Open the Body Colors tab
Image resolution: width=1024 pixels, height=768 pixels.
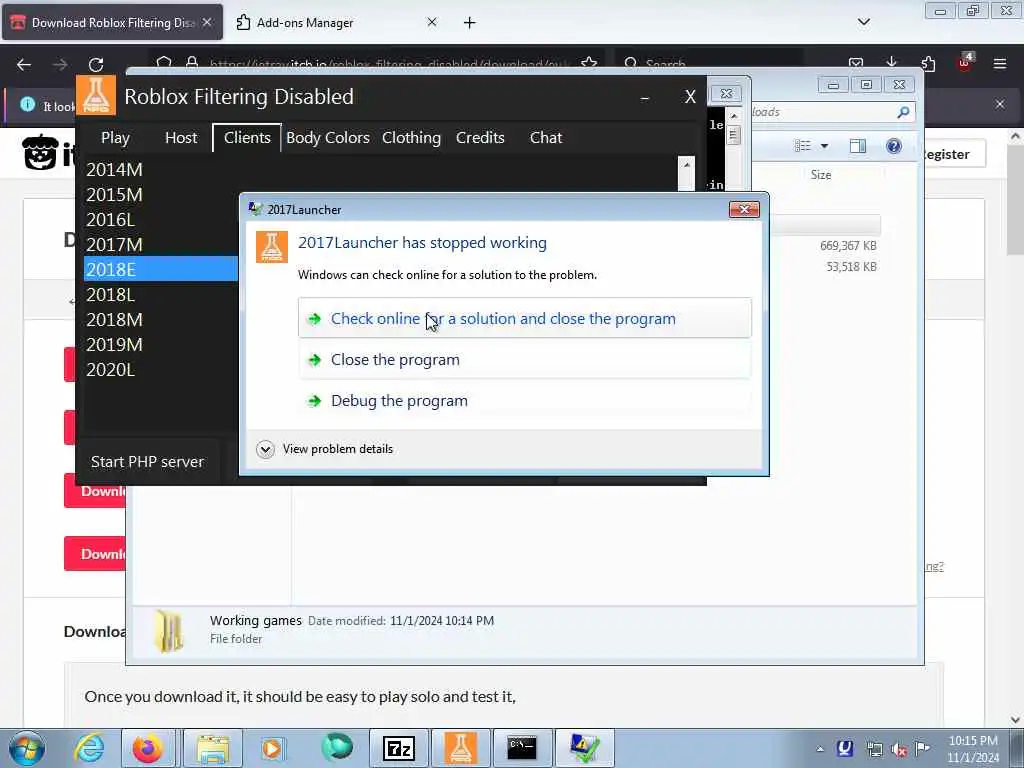(x=328, y=138)
